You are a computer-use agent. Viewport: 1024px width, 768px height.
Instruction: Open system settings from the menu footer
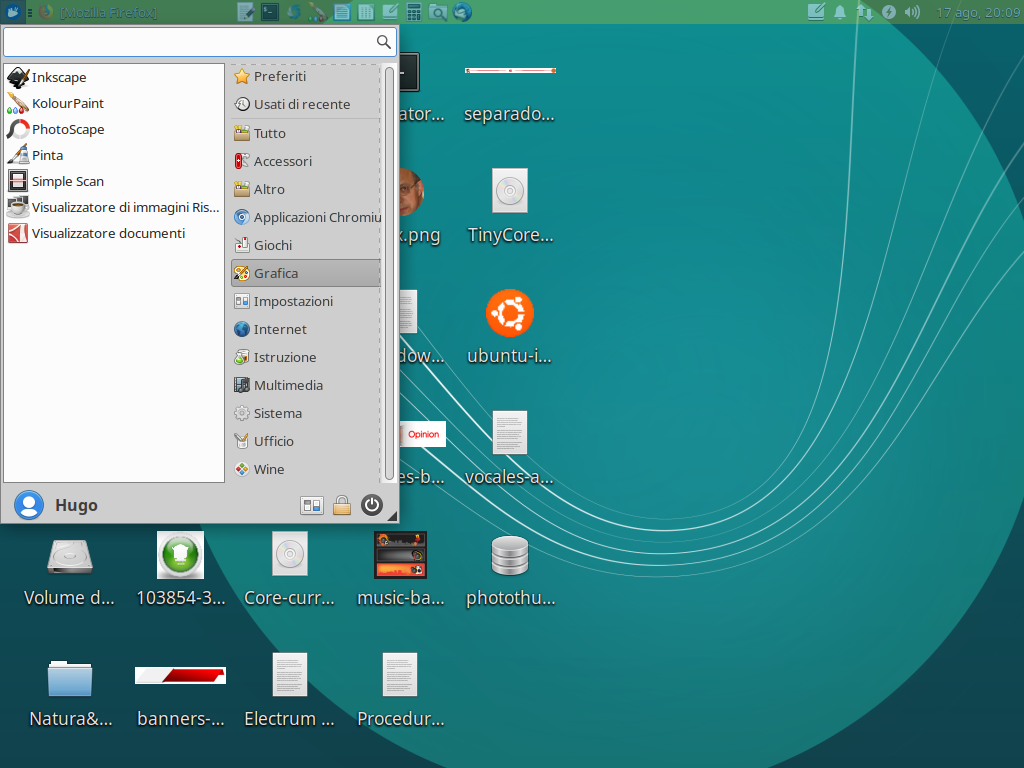pos(312,505)
